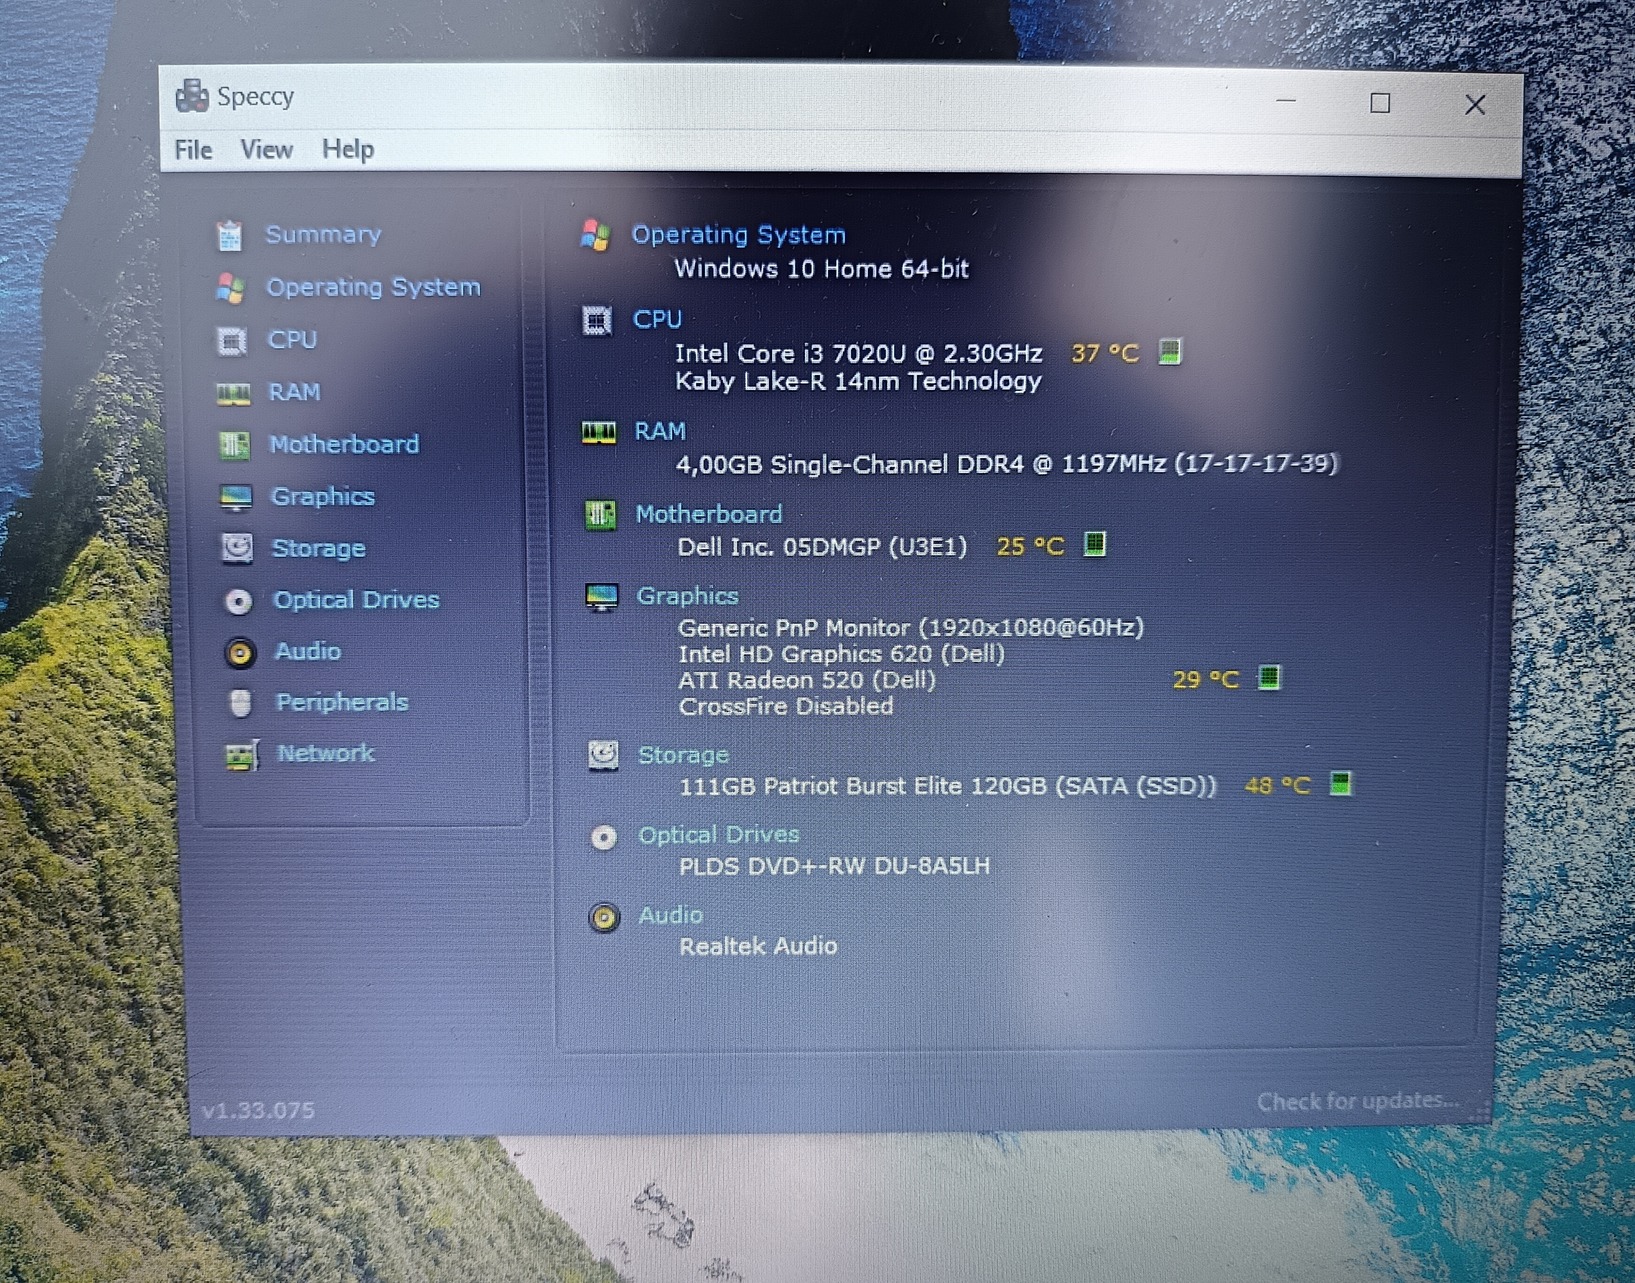Click the '4,00GB Single-Channel DDR4' RAM line
The width and height of the screenshot is (1635, 1283).
coord(1007,464)
